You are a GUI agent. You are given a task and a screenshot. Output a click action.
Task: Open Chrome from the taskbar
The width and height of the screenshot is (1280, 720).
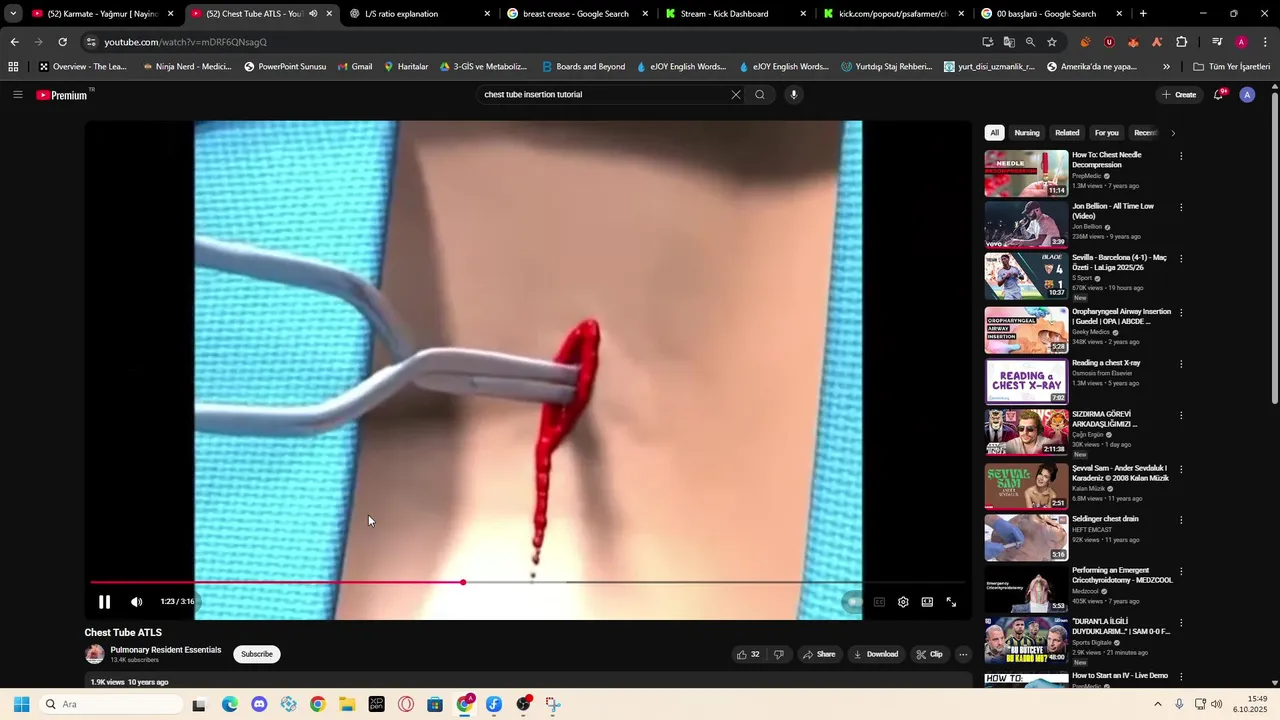(x=318, y=705)
